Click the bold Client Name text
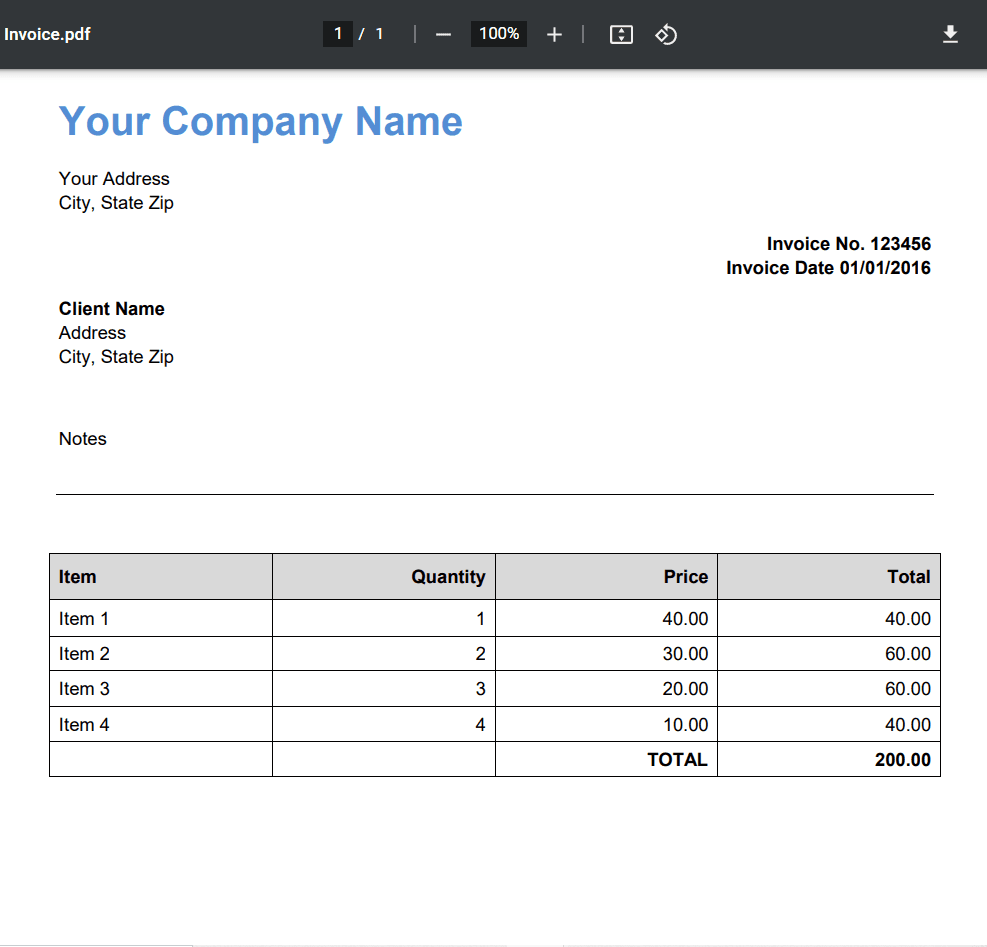This screenshot has height=947, width=987. (111, 309)
